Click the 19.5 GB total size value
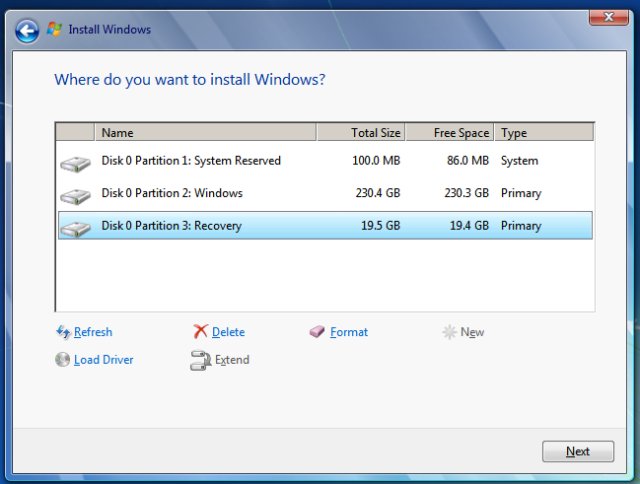 [x=381, y=226]
